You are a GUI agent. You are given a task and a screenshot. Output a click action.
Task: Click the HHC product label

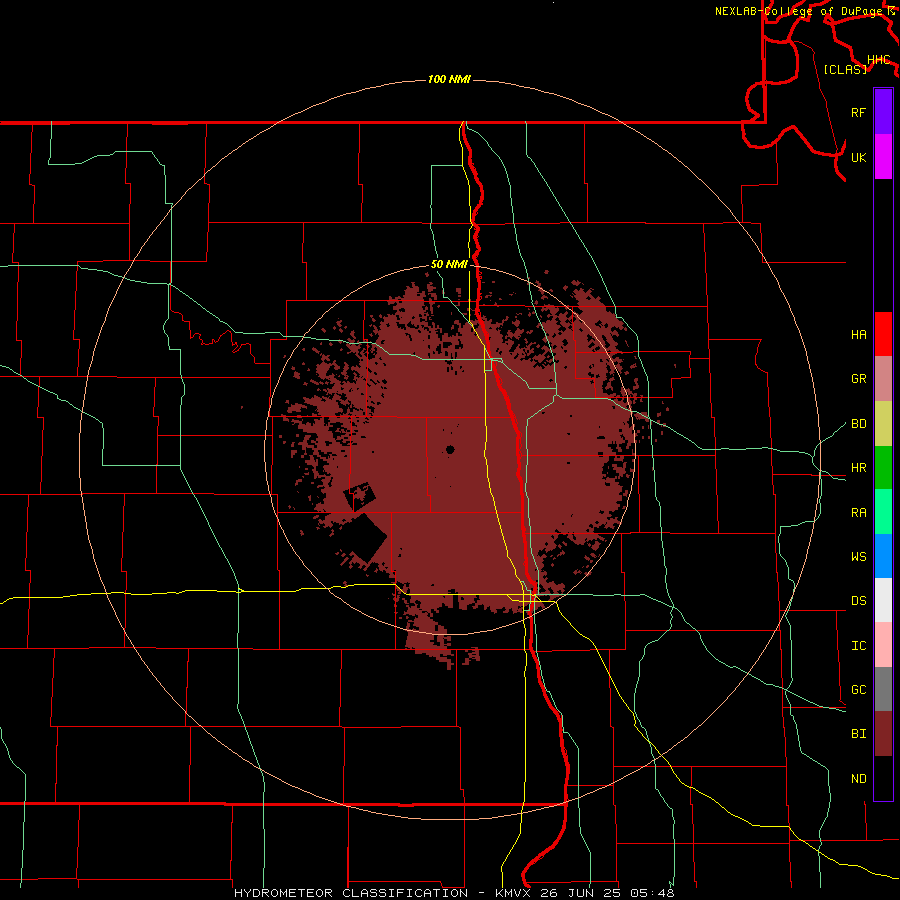878,59
